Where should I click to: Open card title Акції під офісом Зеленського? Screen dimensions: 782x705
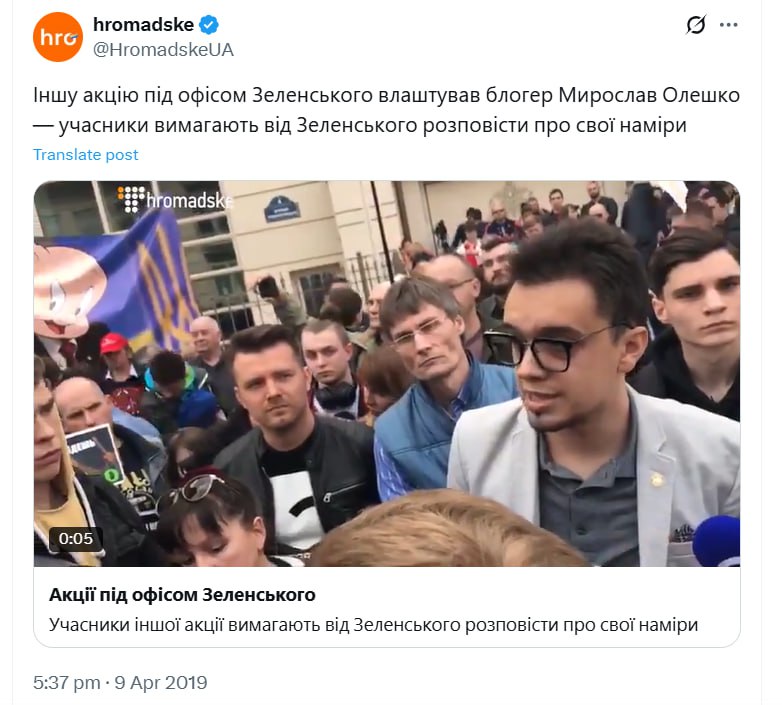[182, 594]
